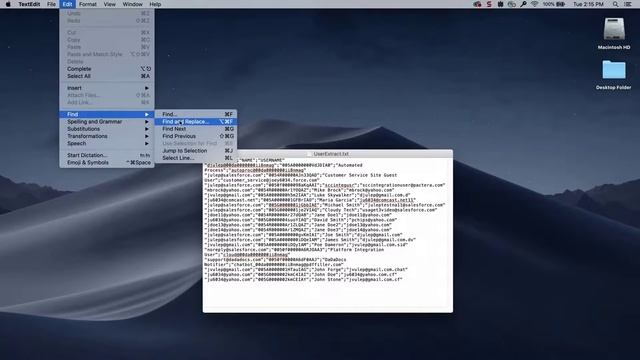
Task: Click the line containing "Customer Service Site Guest"
Action: click(301, 175)
